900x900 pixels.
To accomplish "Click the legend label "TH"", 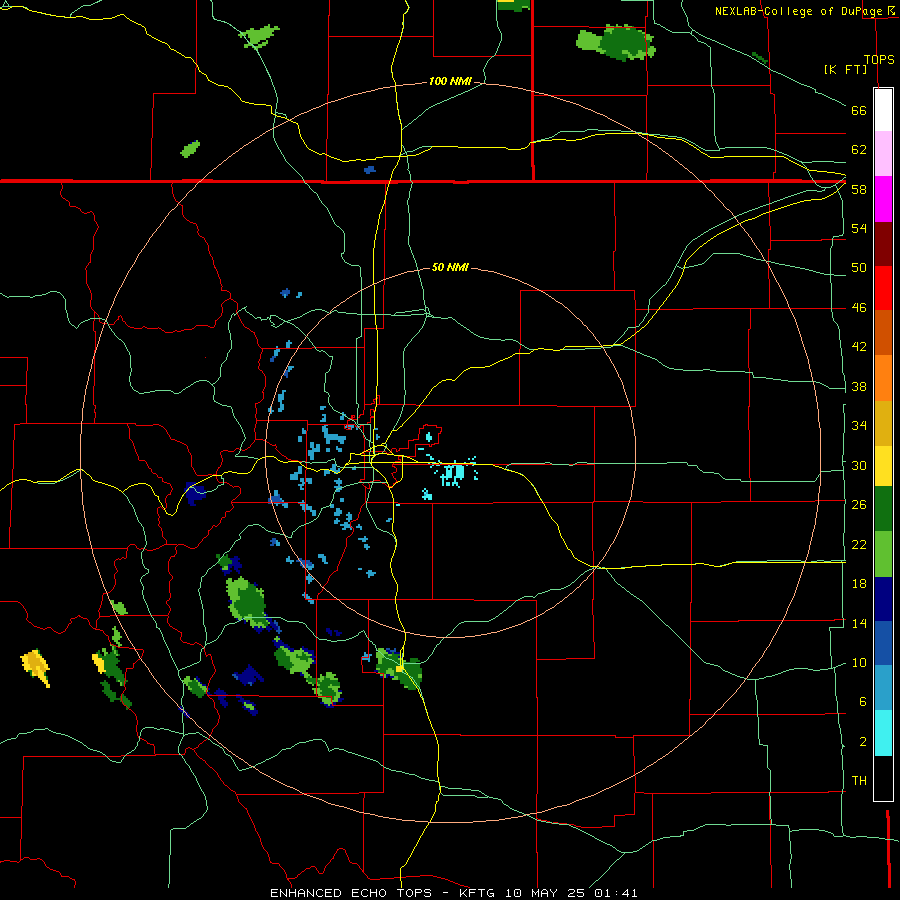I will [x=859, y=780].
